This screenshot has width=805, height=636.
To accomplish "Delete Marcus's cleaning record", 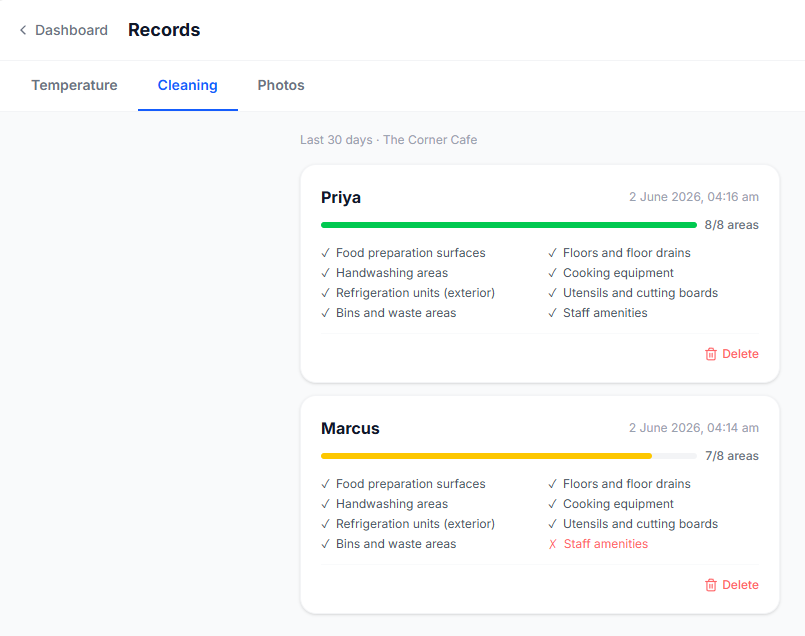I will (x=732, y=585).
